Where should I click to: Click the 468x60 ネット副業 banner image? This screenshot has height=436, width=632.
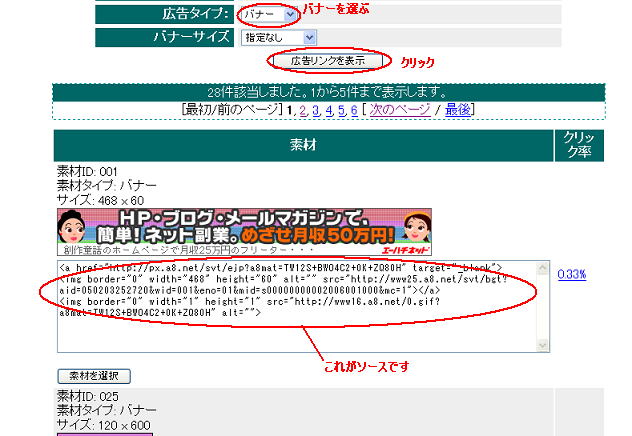point(245,226)
